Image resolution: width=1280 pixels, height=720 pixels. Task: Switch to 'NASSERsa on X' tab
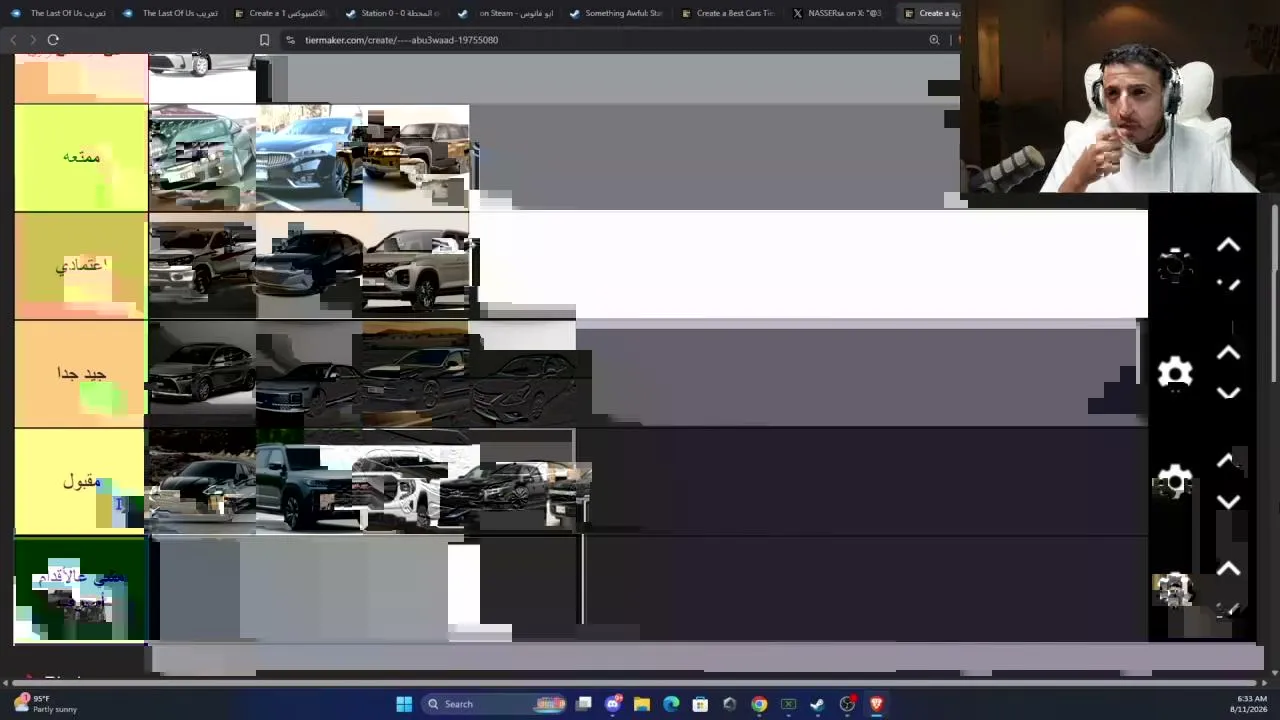(841, 13)
